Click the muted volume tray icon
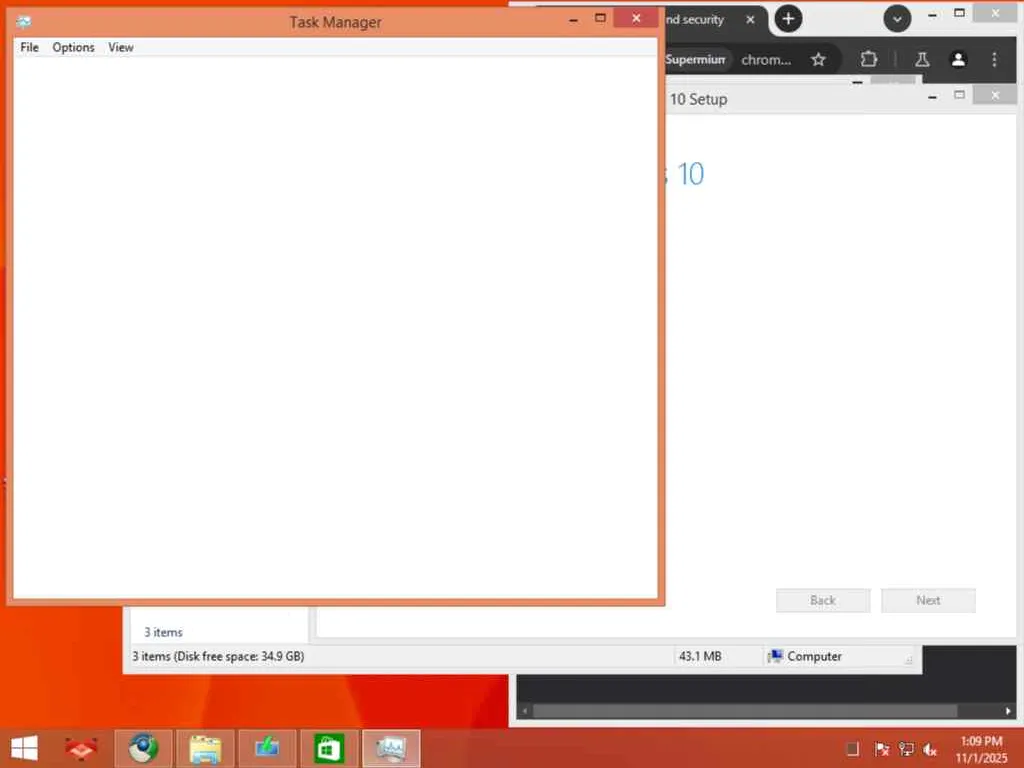1024x768 pixels. point(930,750)
